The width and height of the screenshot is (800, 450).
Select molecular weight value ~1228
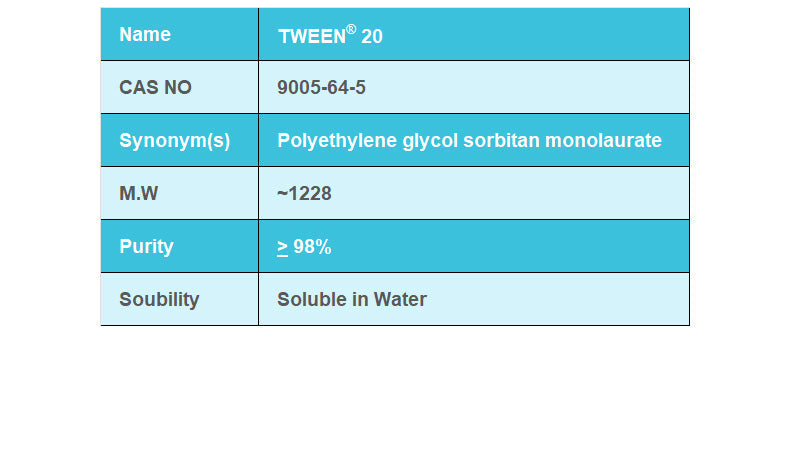[304, 194]
